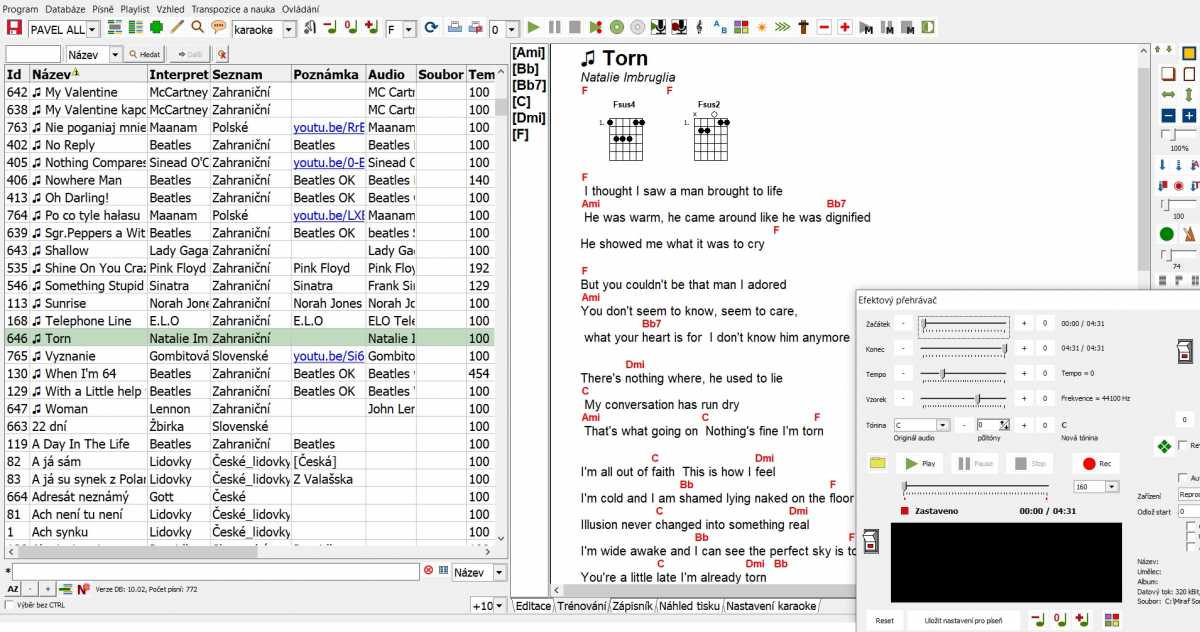Click the green disc icon in toolbar
Viewport: 1200px width, 632px height.
(x=617, y=28)
